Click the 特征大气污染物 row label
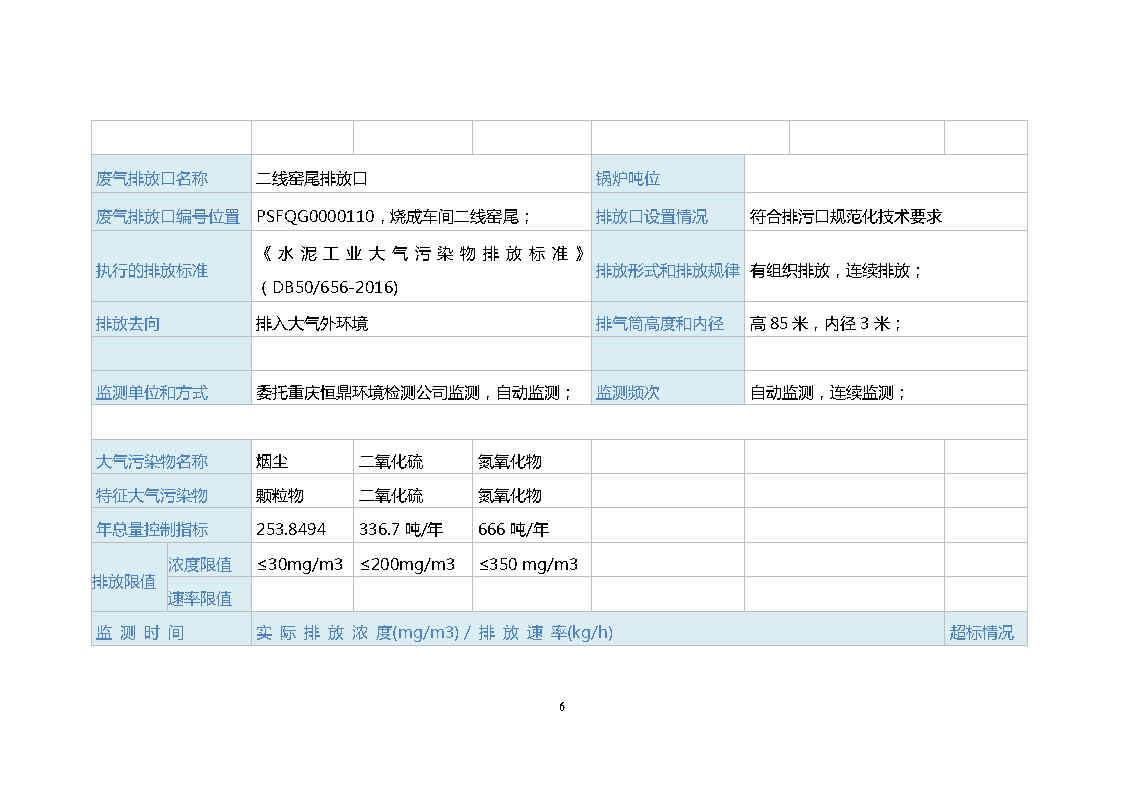 152,495
